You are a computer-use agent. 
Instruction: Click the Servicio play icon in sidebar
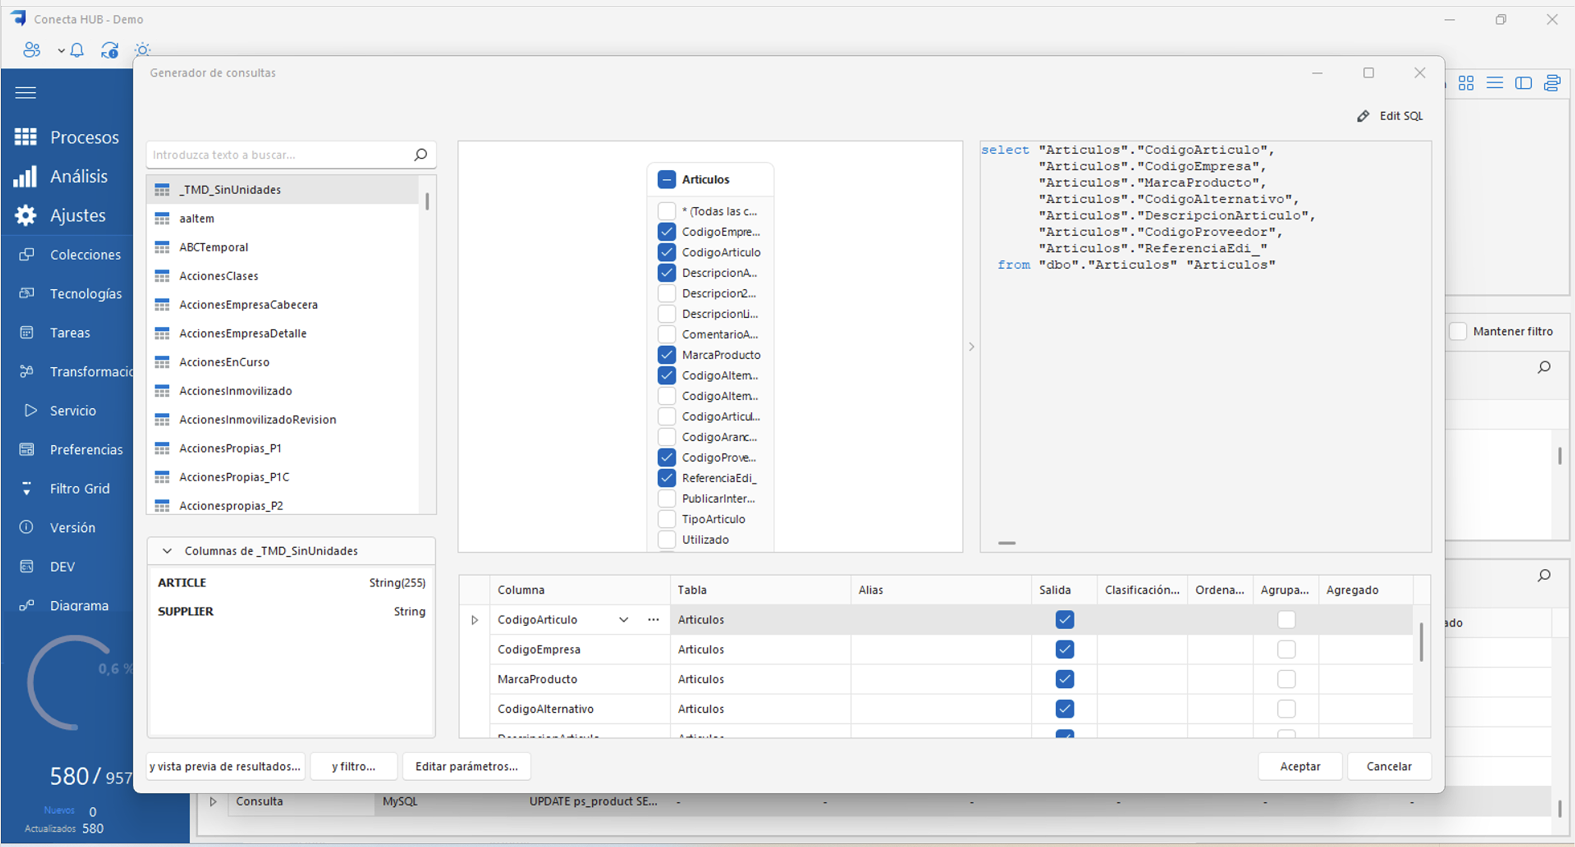point(29,411)
